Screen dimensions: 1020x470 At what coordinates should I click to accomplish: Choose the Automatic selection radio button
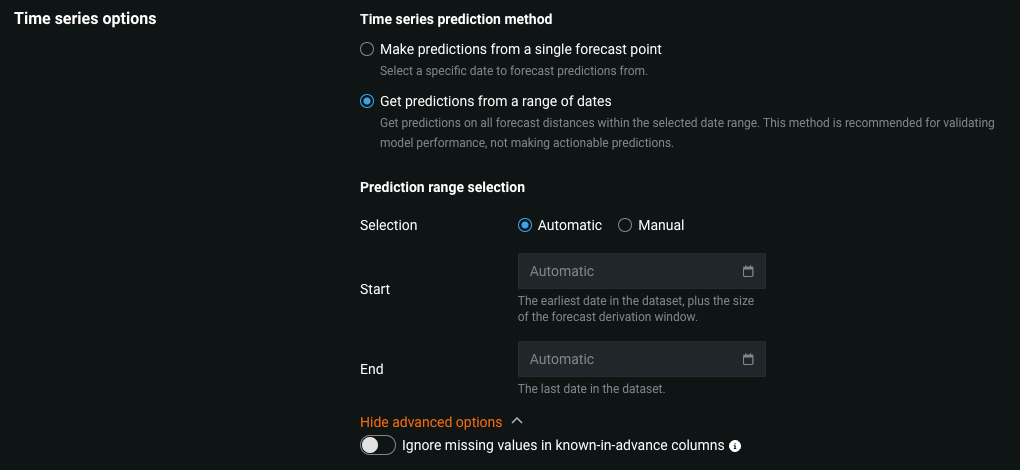(525, 225)
